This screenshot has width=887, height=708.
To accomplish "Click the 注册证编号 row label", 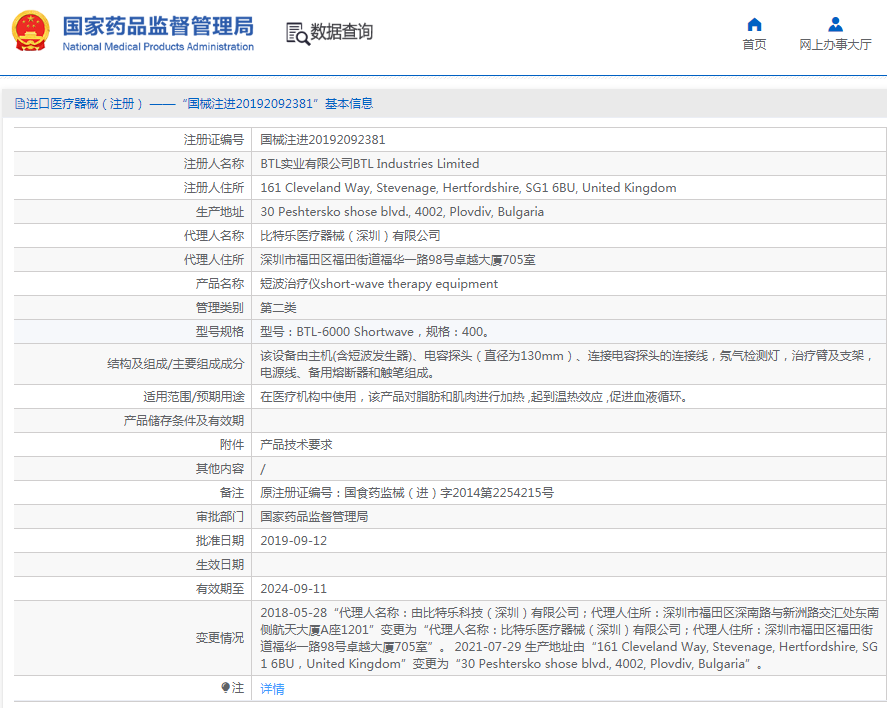I will tap(213, 140).
